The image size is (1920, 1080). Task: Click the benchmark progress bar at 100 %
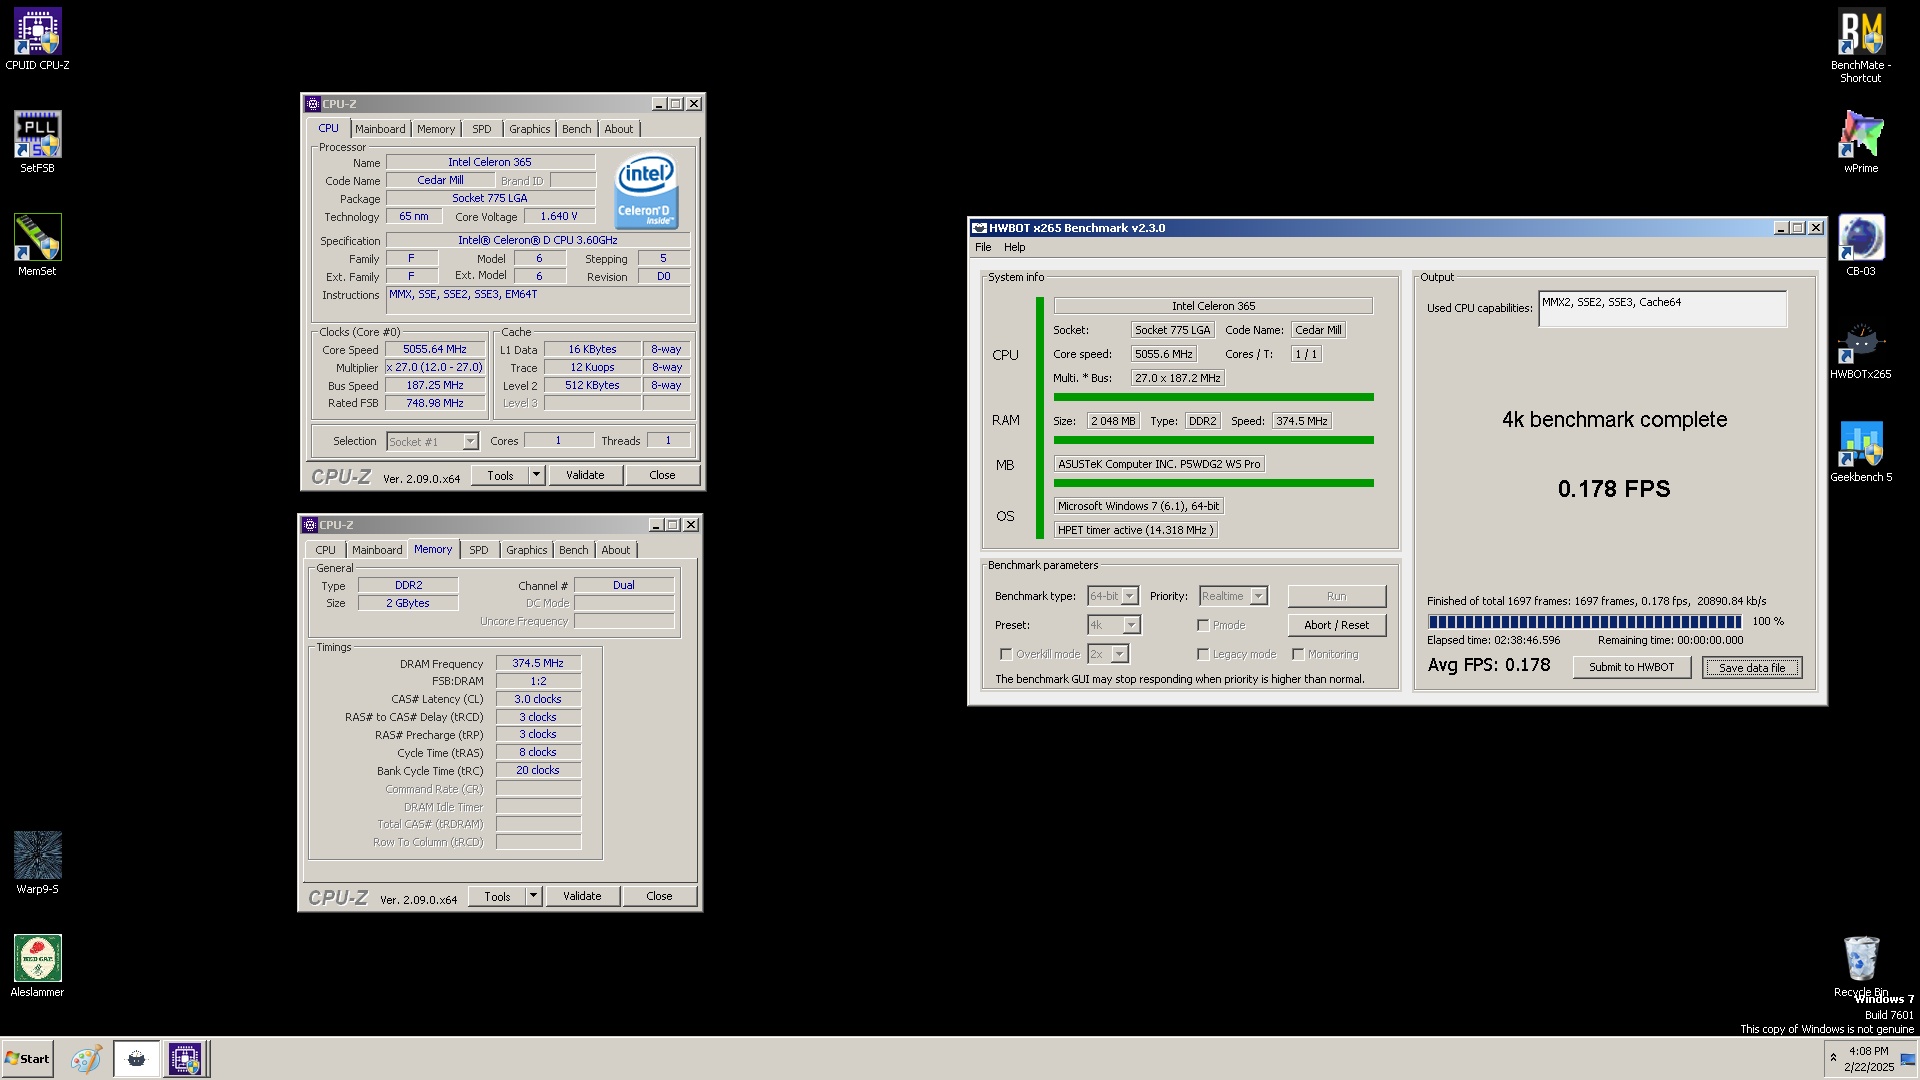point(1585,621)
